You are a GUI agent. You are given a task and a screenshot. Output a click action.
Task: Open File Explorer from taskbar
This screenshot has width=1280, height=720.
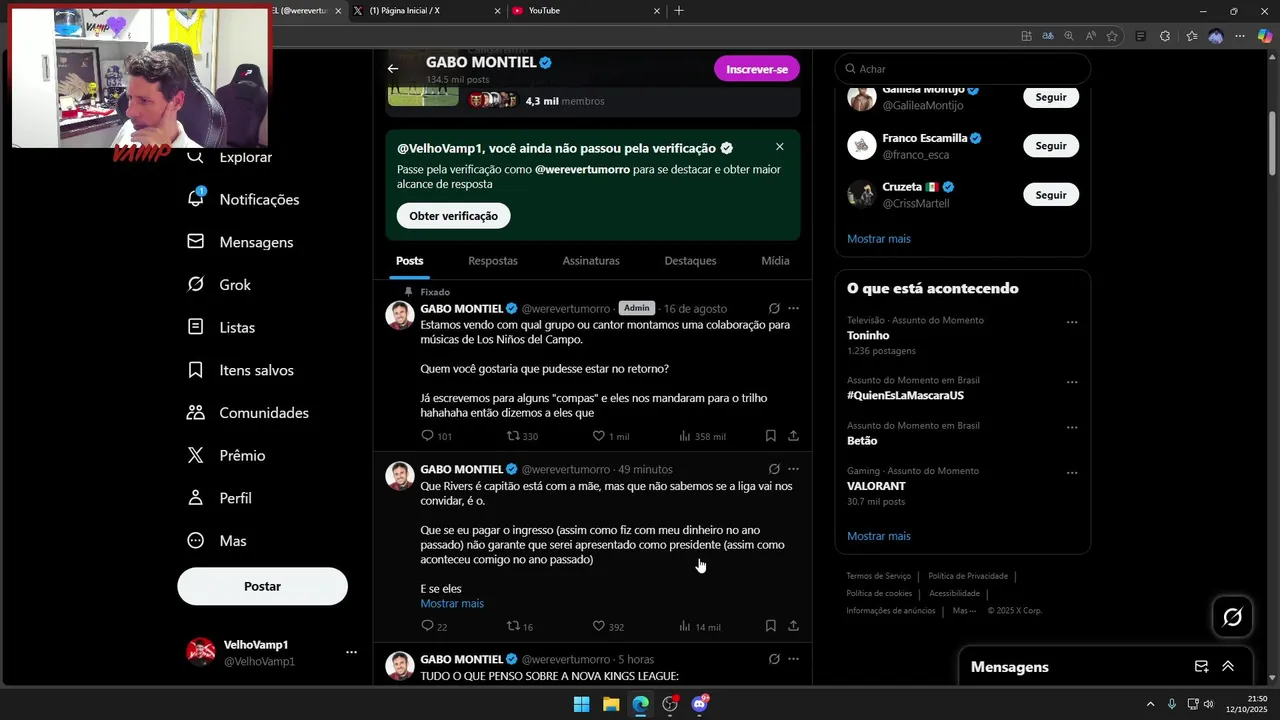click(x=611, y=704)
